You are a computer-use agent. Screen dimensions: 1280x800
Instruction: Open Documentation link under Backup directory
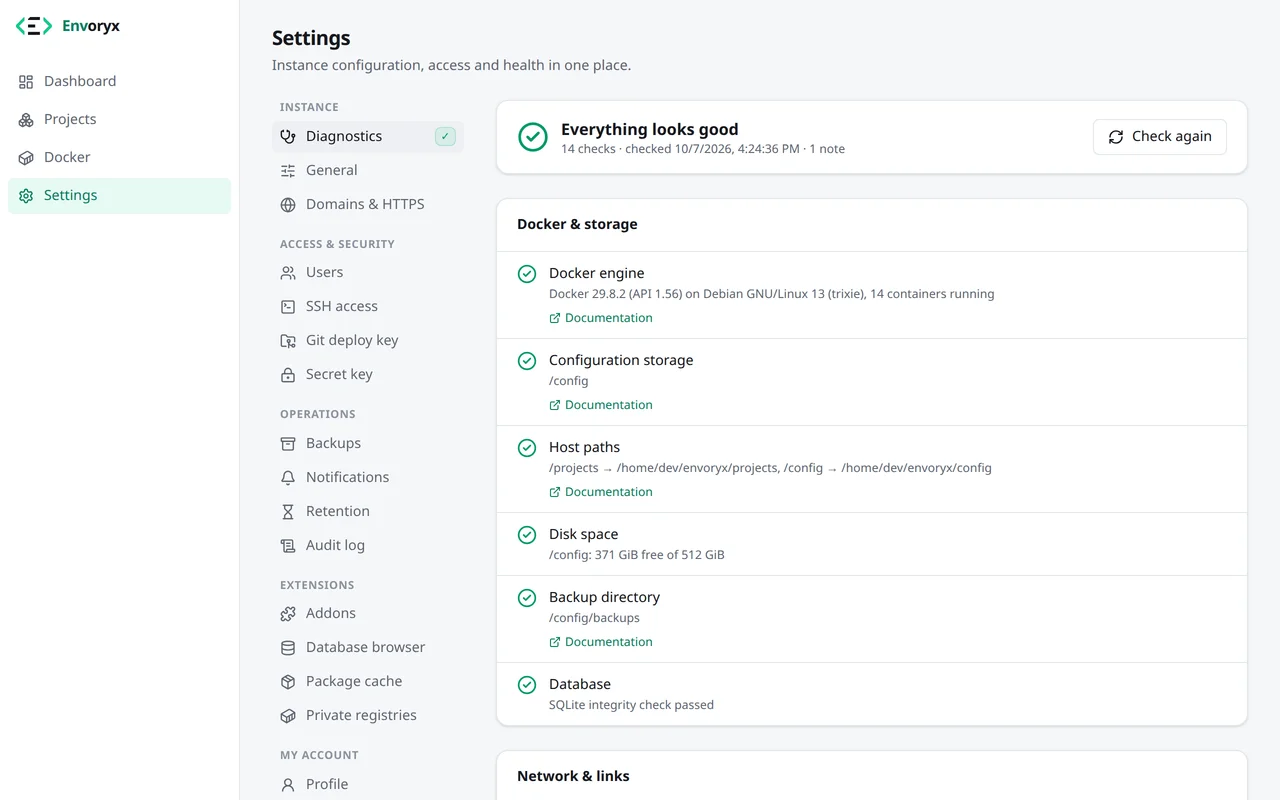pyautogui.click(x=601, y=642)
